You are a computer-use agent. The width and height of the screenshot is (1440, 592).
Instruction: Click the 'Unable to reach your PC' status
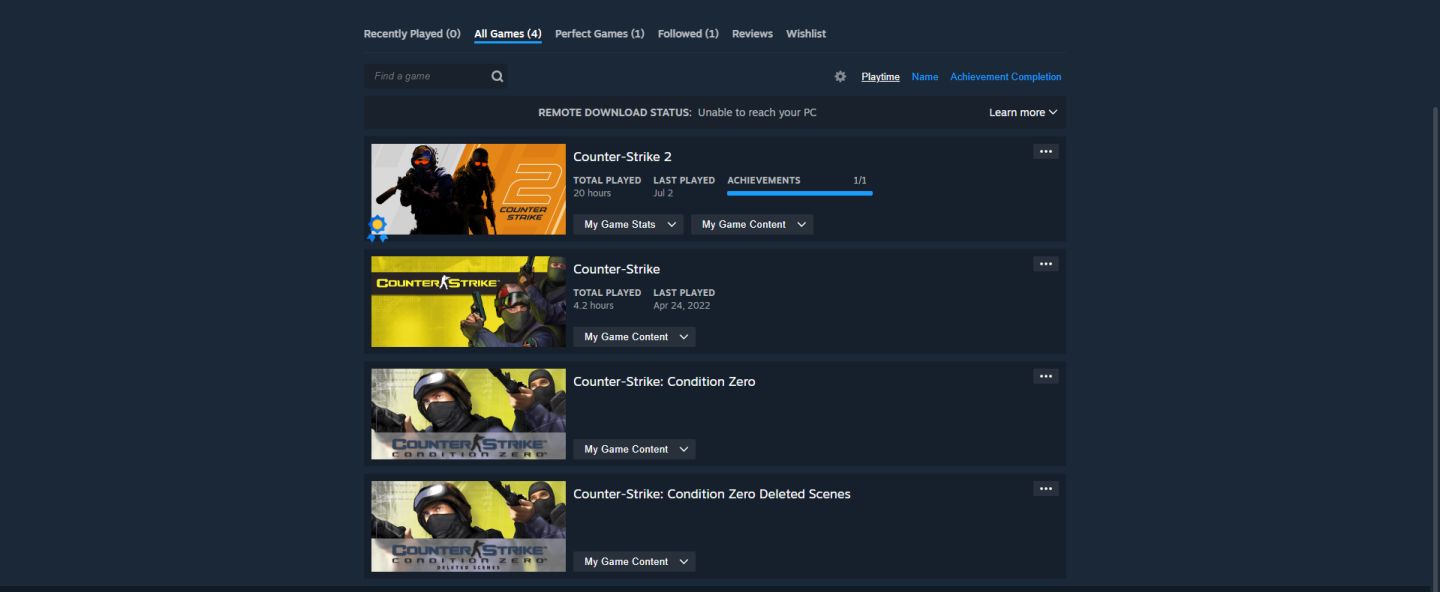[757, 113]
